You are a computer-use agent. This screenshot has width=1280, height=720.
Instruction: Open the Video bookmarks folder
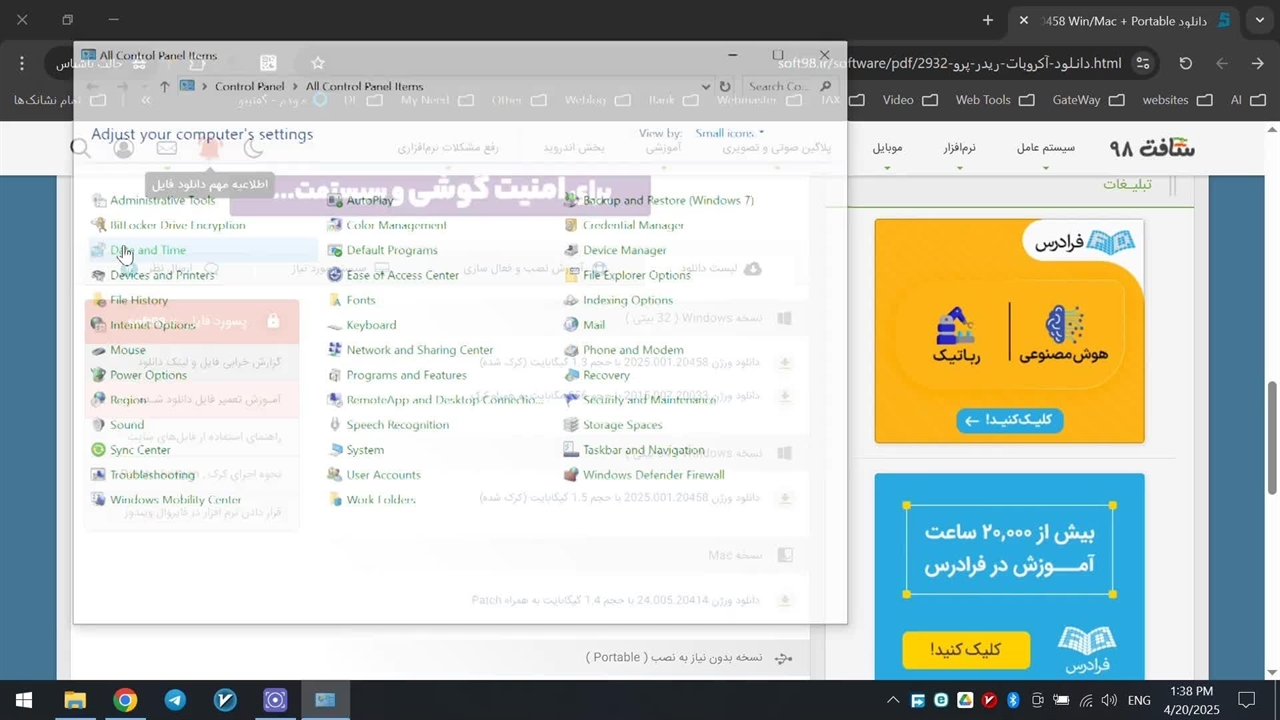[910, 100]
